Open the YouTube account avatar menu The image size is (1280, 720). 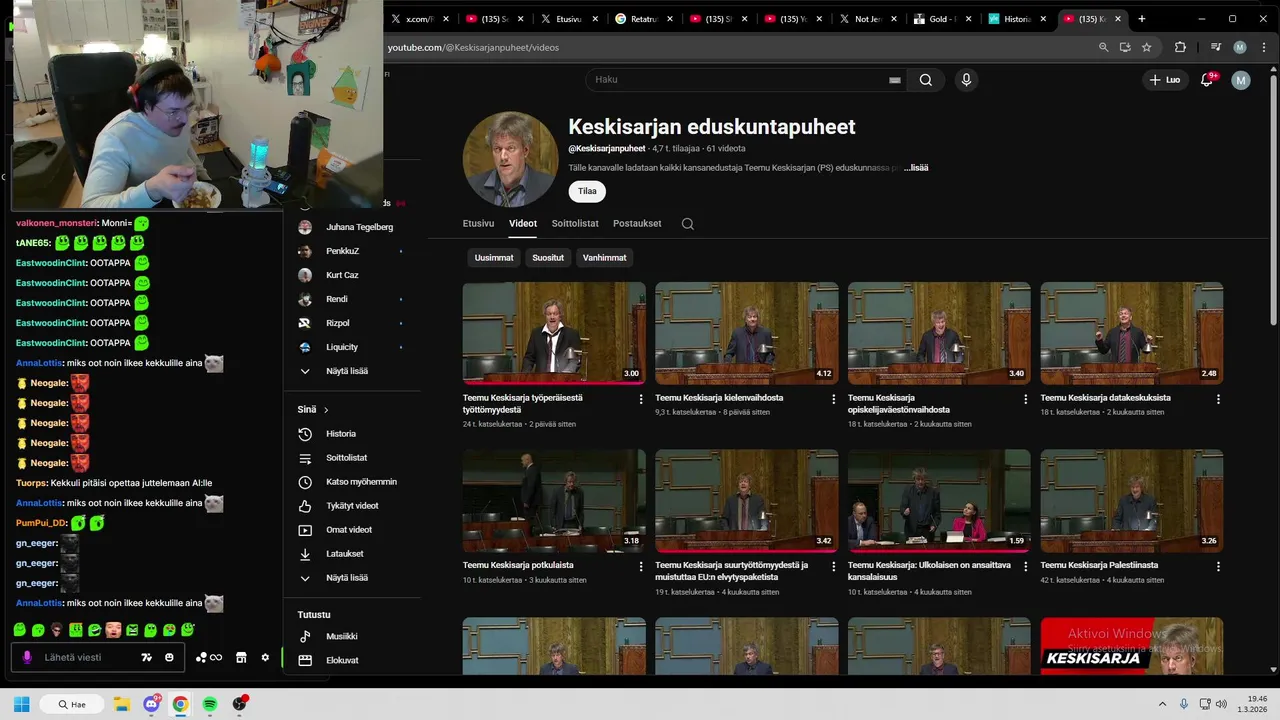(1241, 80)
